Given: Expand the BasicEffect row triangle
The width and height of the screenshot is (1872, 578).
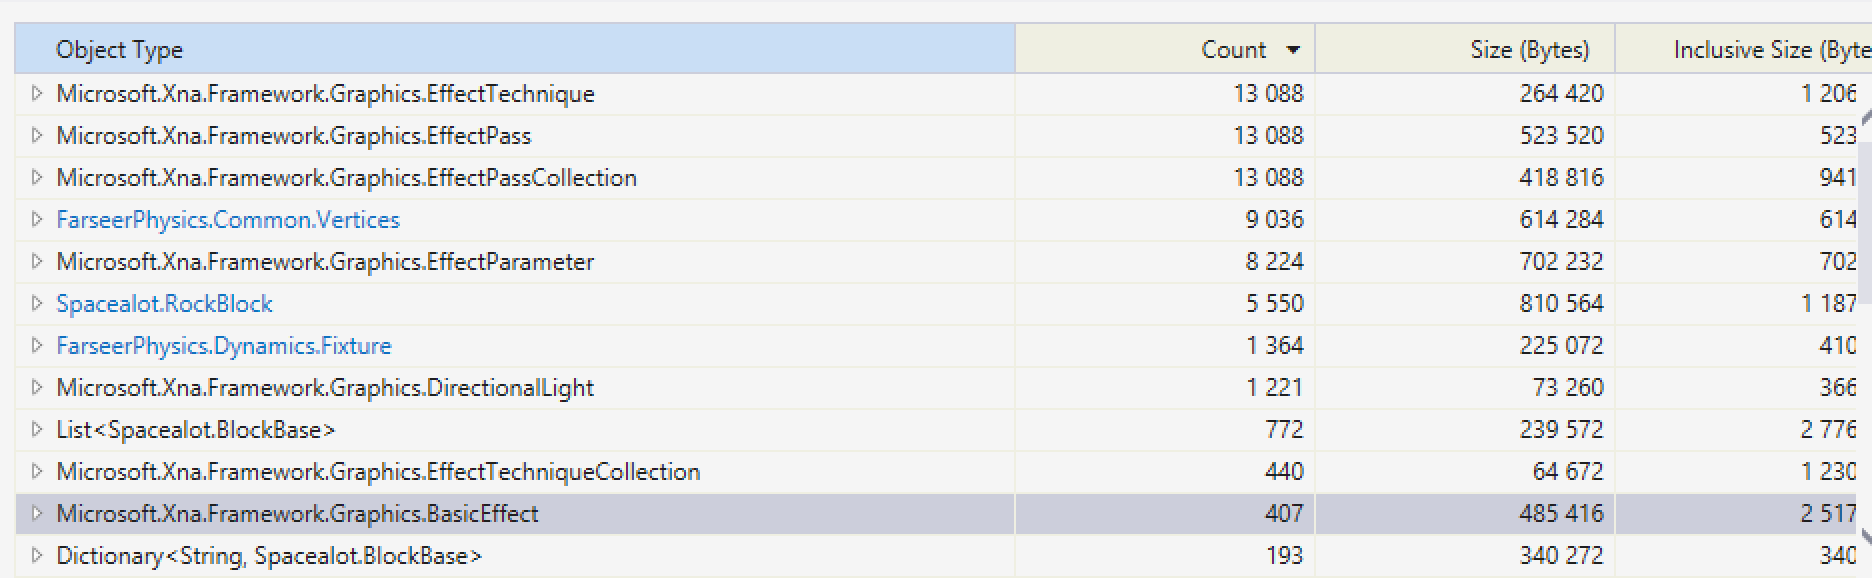Looking at the screenshot, I should click(x=37, y=513).
